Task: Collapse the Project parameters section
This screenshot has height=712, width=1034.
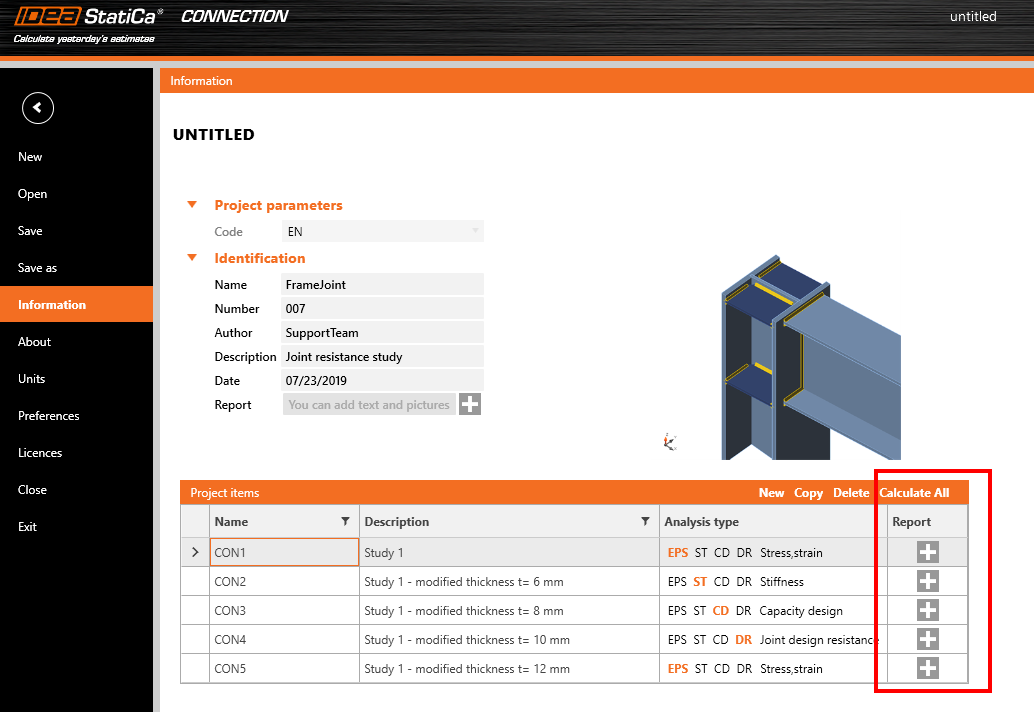Action: tap(192, 204)
